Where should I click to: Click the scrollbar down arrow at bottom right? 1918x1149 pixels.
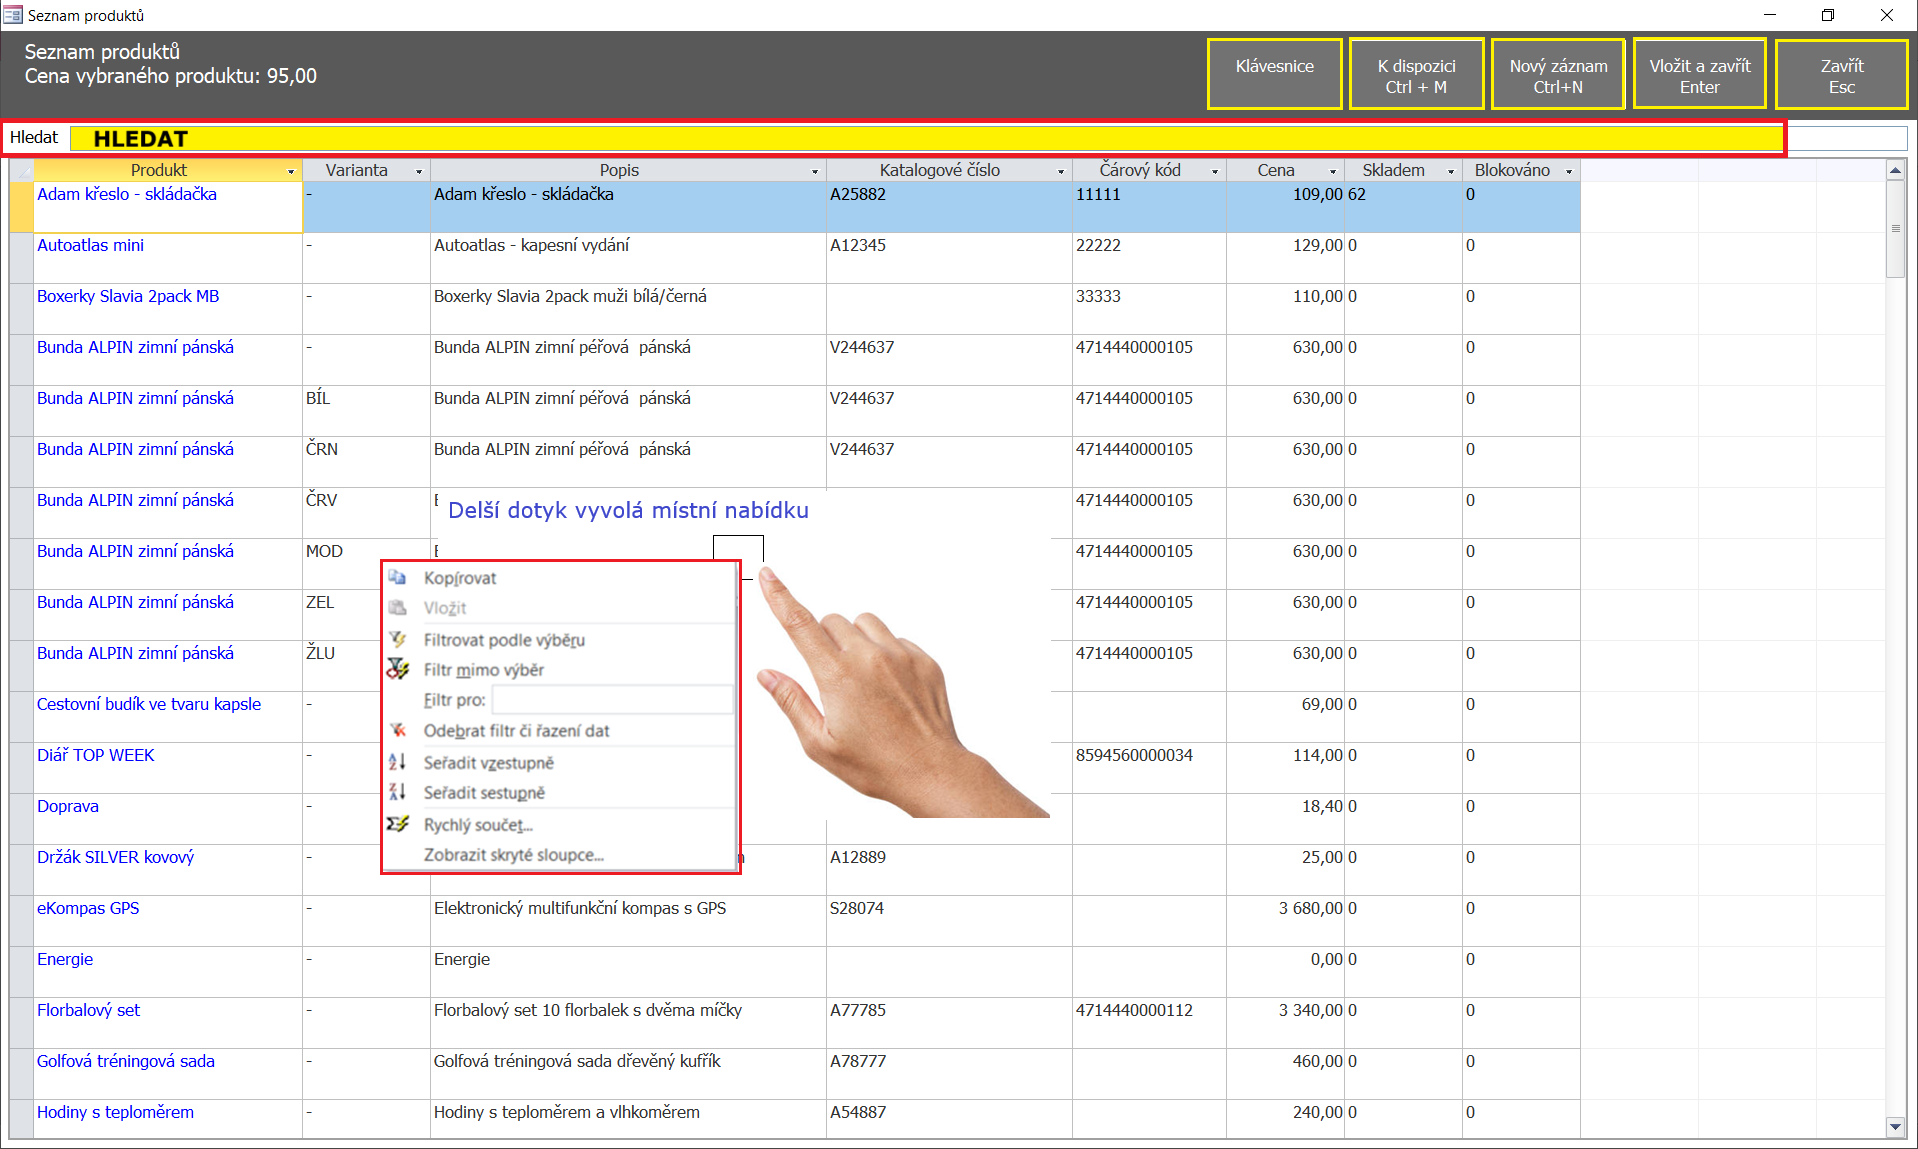[1895, 1127]
